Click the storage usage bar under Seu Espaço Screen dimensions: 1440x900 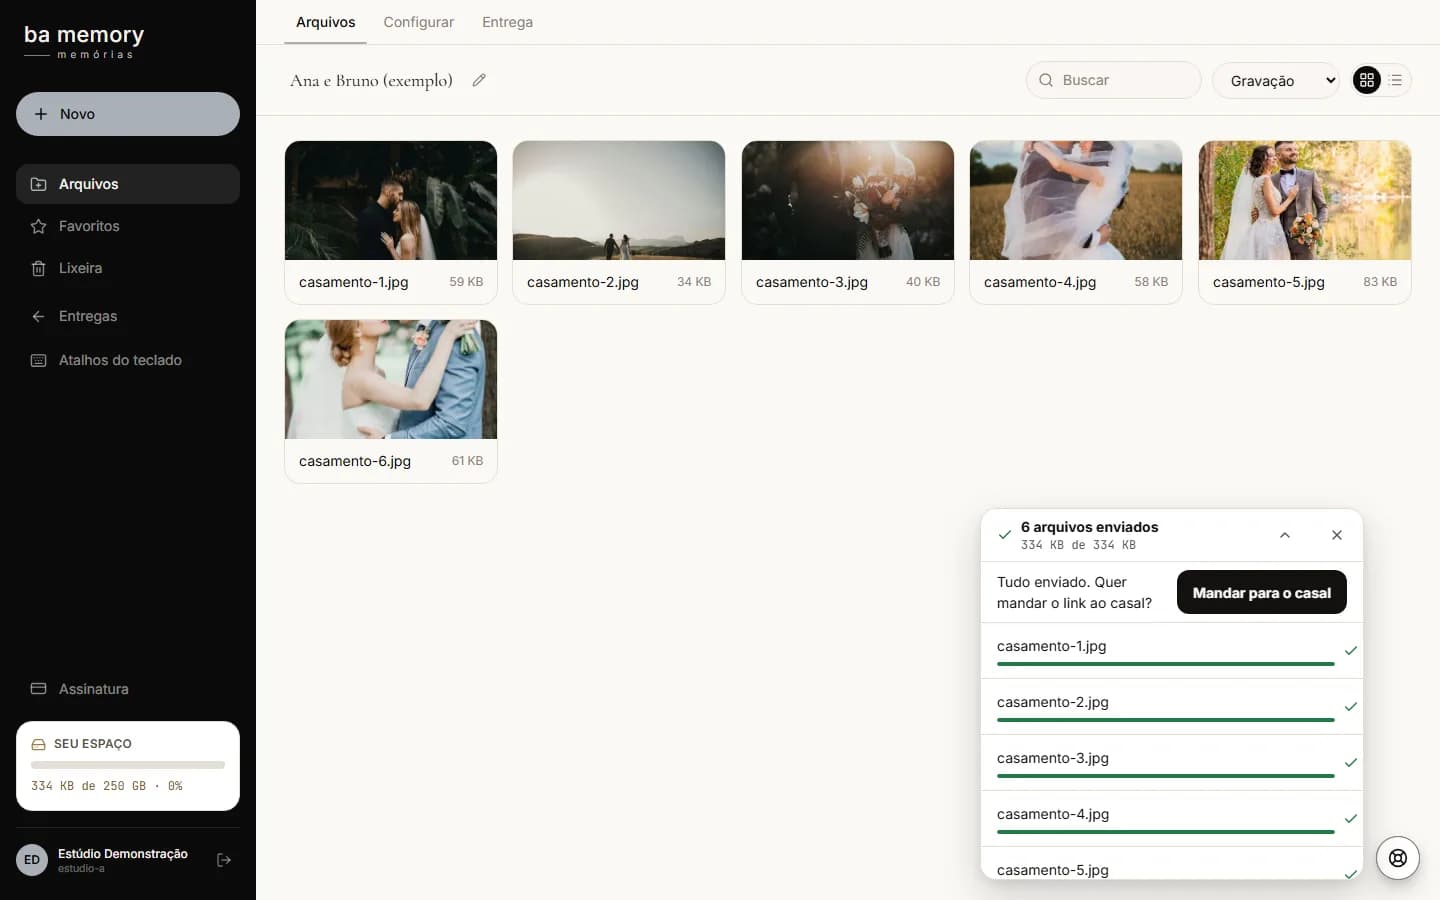click(128, 765)
